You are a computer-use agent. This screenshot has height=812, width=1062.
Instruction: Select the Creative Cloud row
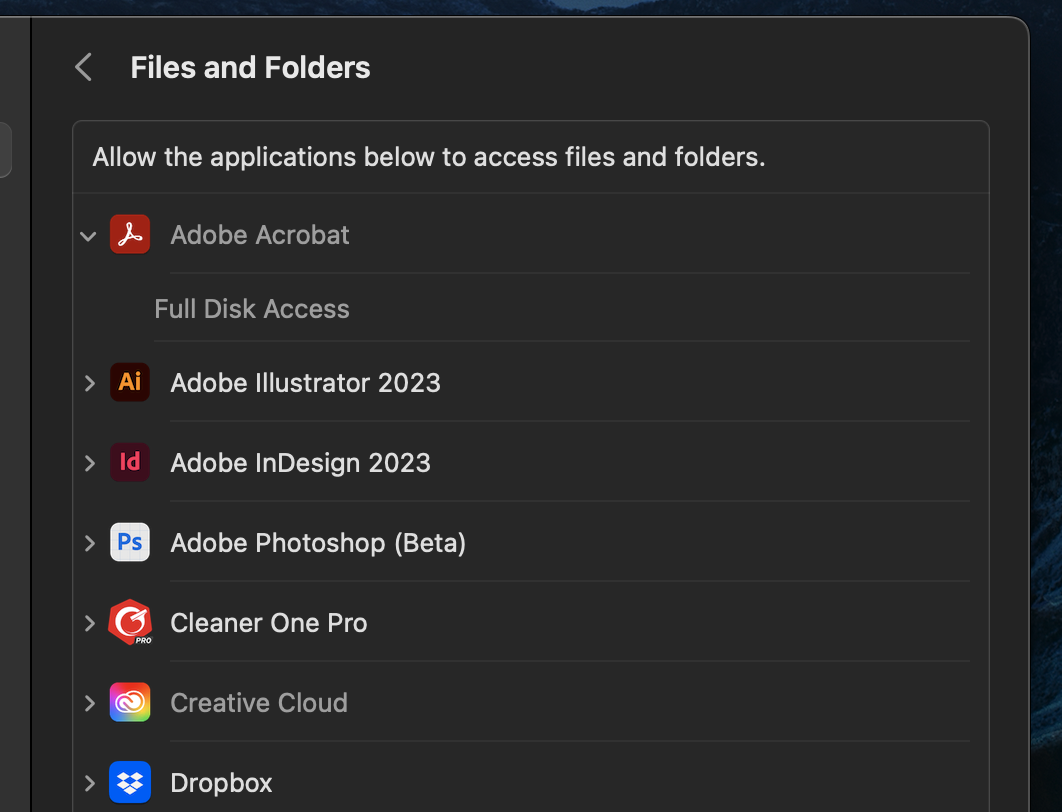pyautogui.click(x=258, y=702)
